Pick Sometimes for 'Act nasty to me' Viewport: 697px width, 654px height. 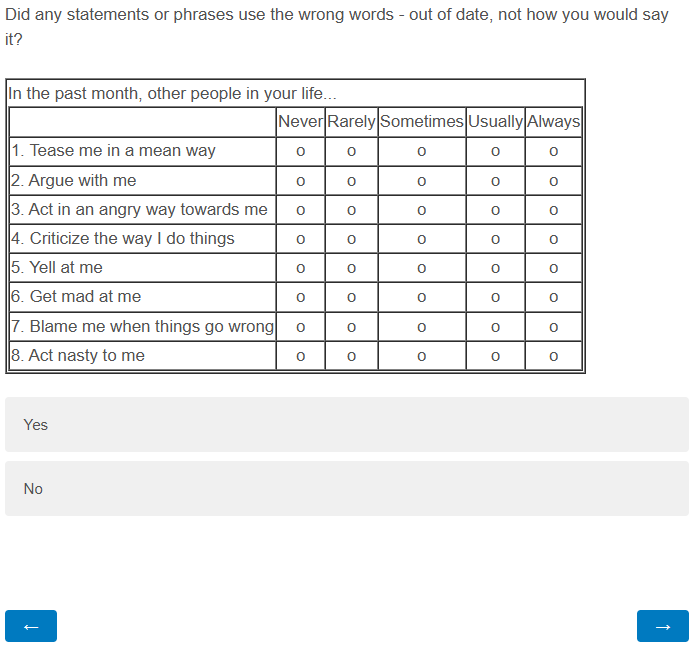pyautogui.click(x=421, y=356)
